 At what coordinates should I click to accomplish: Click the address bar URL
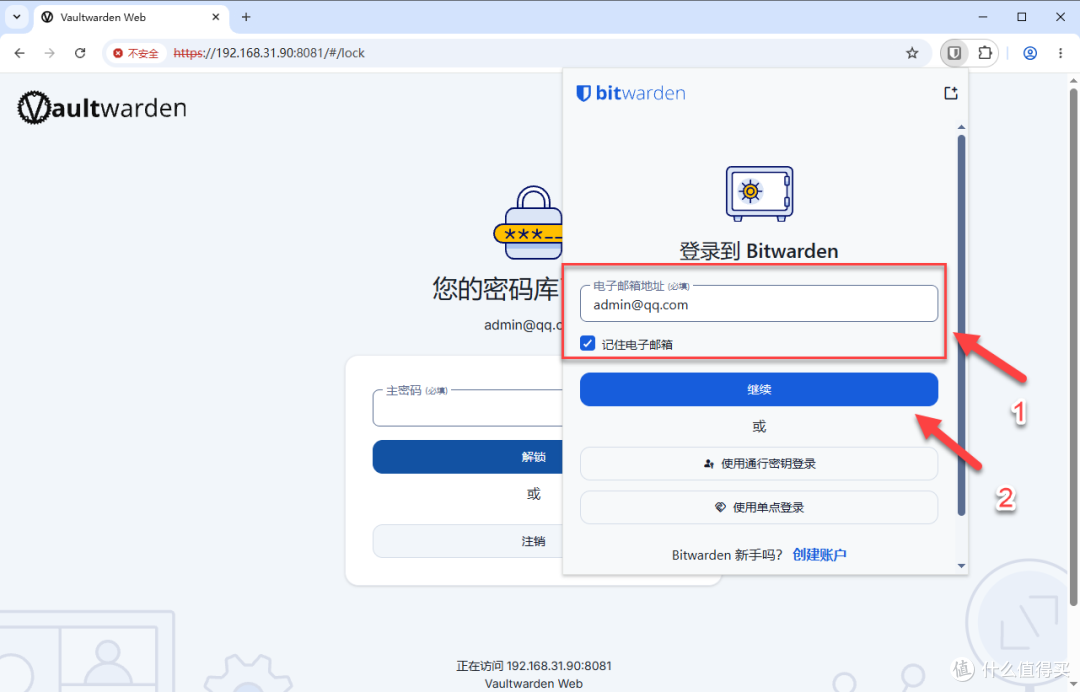(x=269, y=53)
